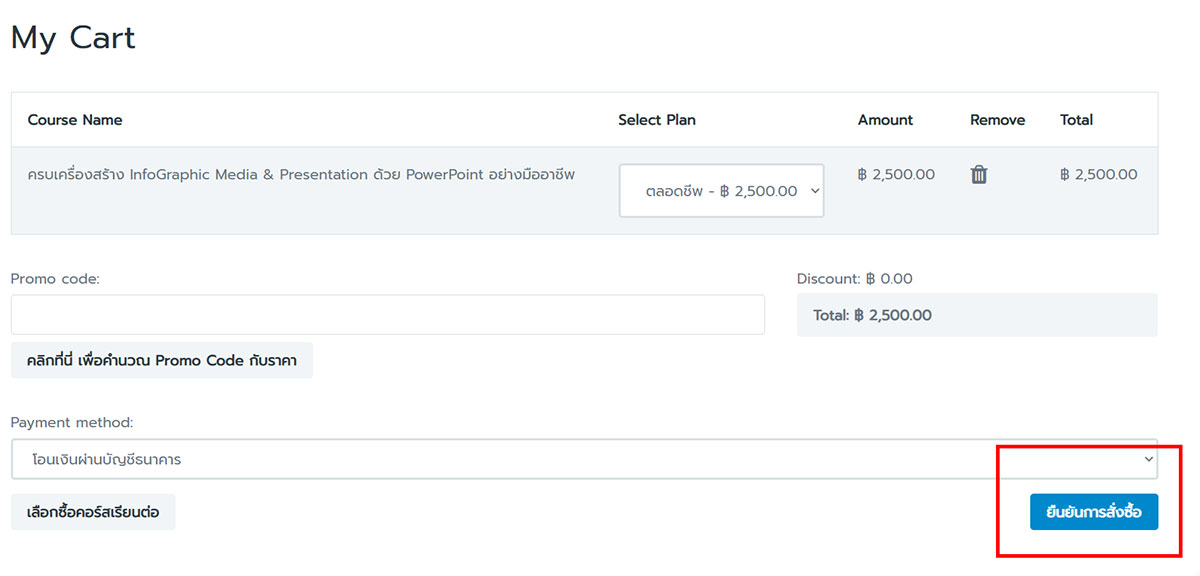The width and height of the screenshot is (1200, 576).
Task: Confirm the order with the blue ยืนยันการสั่งซื้อ button
Action: 1094,512
